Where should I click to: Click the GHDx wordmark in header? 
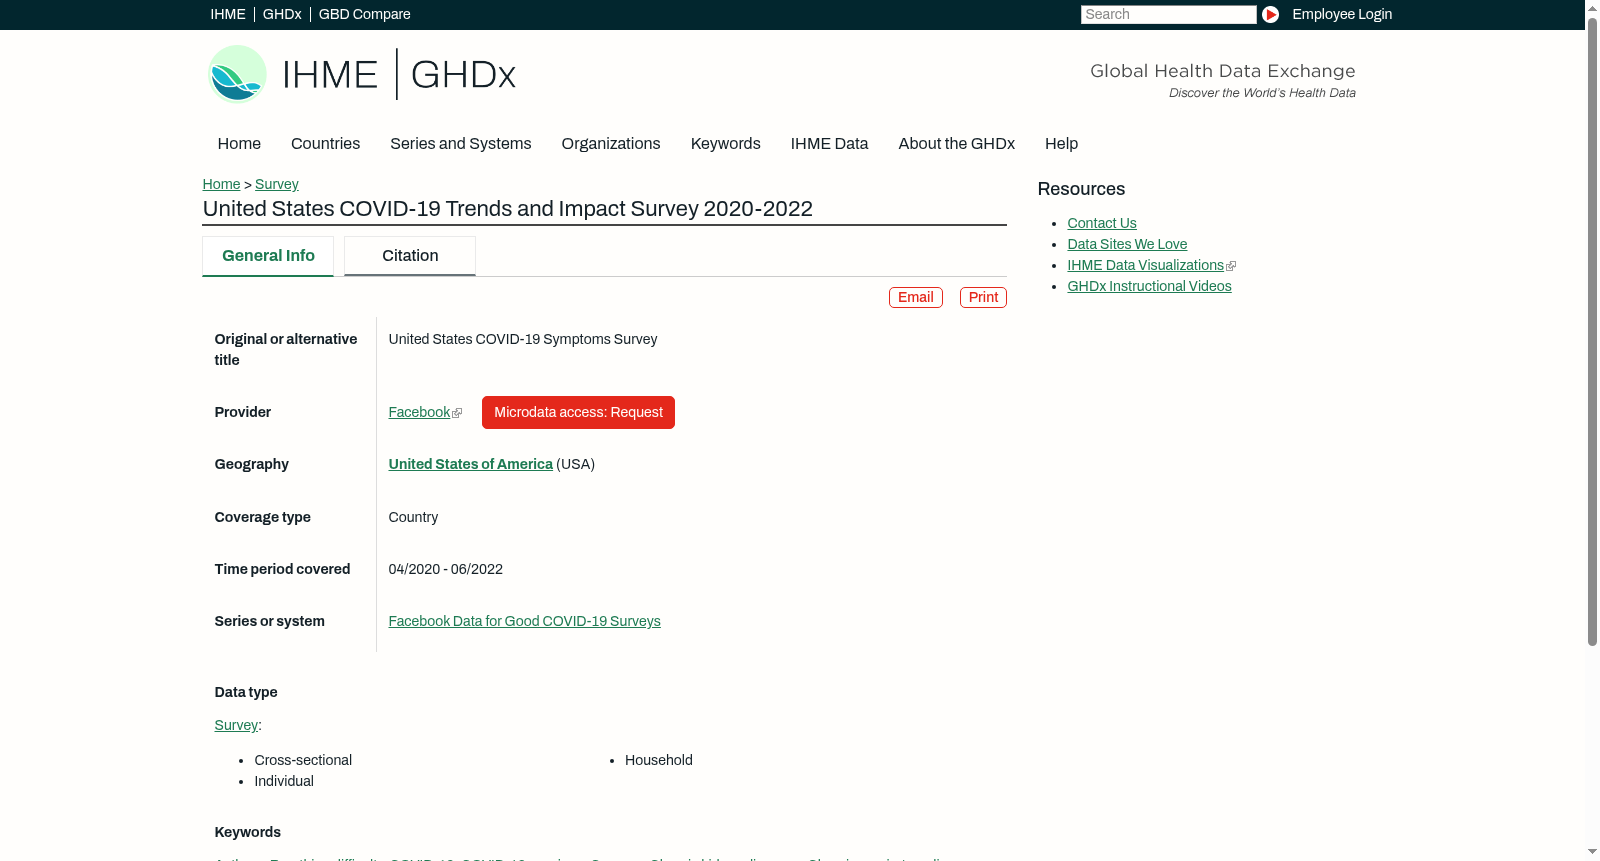pos(463,75)
